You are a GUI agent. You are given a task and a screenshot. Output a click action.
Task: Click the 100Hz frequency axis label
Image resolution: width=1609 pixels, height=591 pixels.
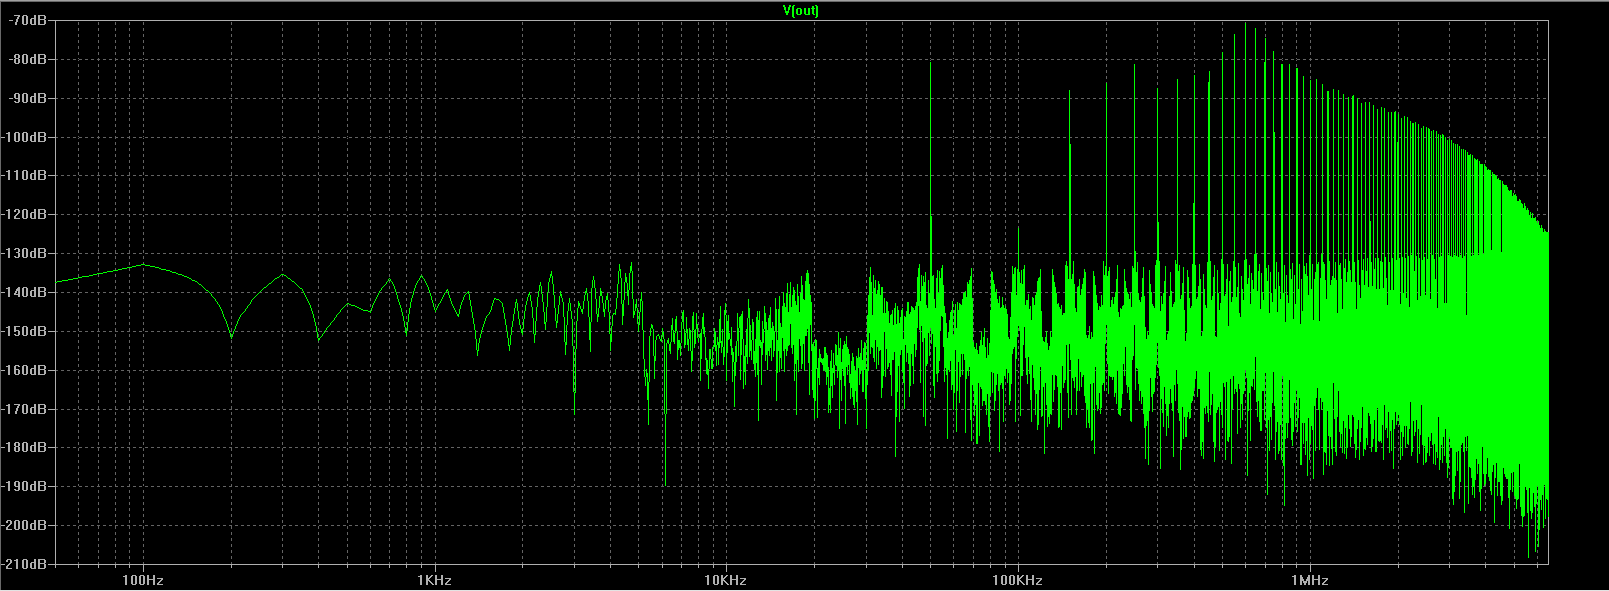pos(143,580)
